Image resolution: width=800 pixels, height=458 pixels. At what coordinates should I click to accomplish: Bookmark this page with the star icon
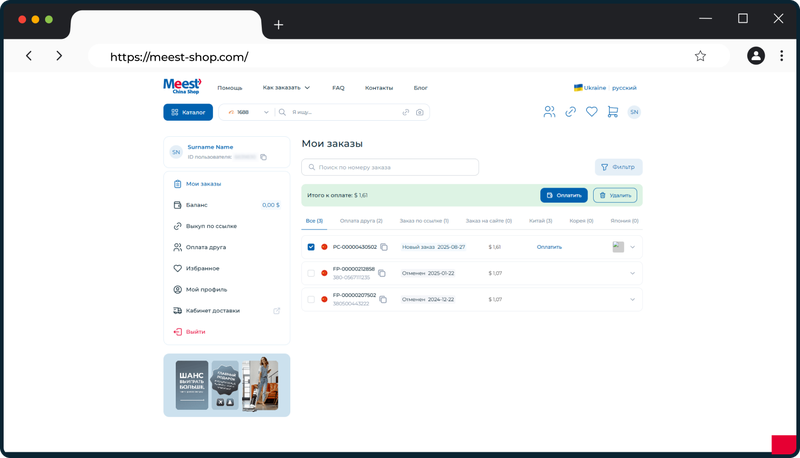point(700,56)
